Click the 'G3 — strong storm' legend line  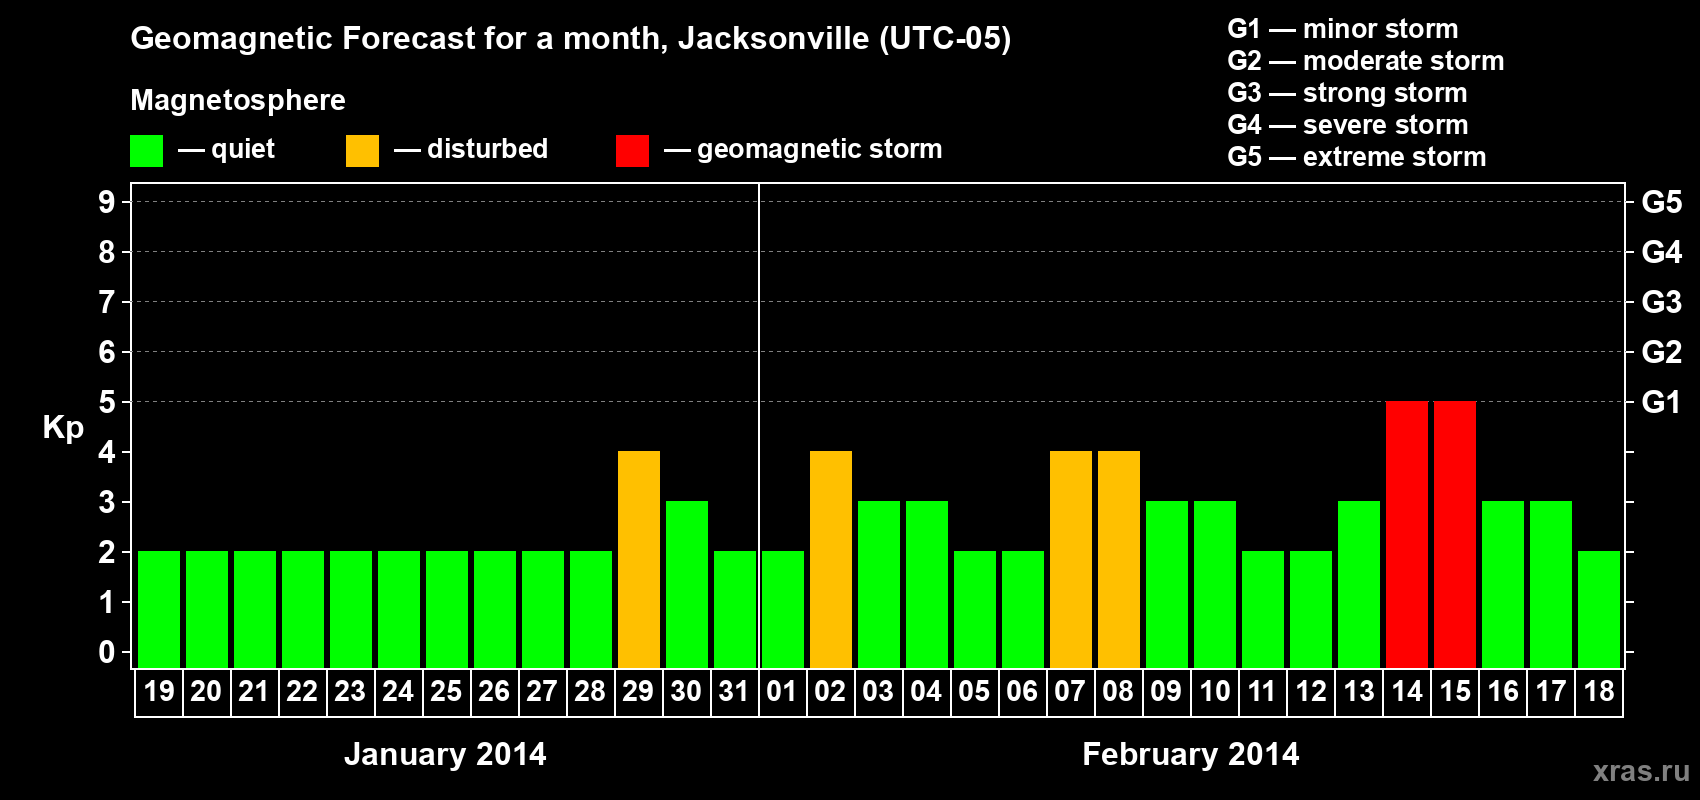pyautogui.click(x=1347, y=93)
